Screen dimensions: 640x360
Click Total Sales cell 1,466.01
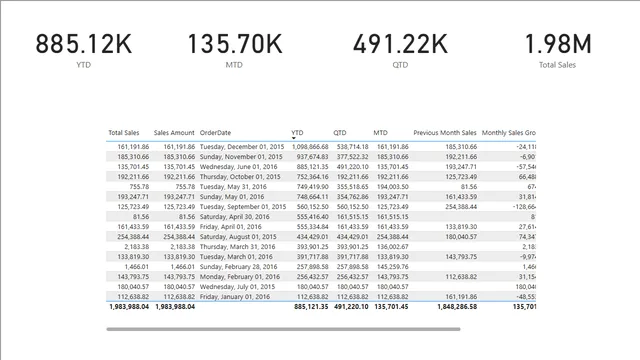(x=137, y=267)
